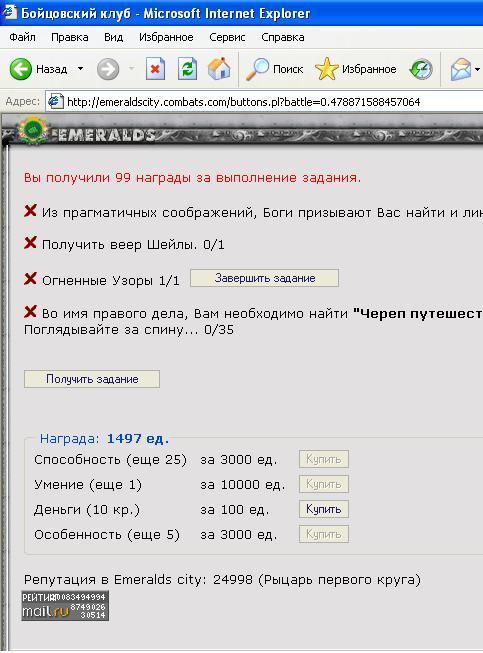Open Favorites with the star icon
483x653 pixels.
(326, 69)
